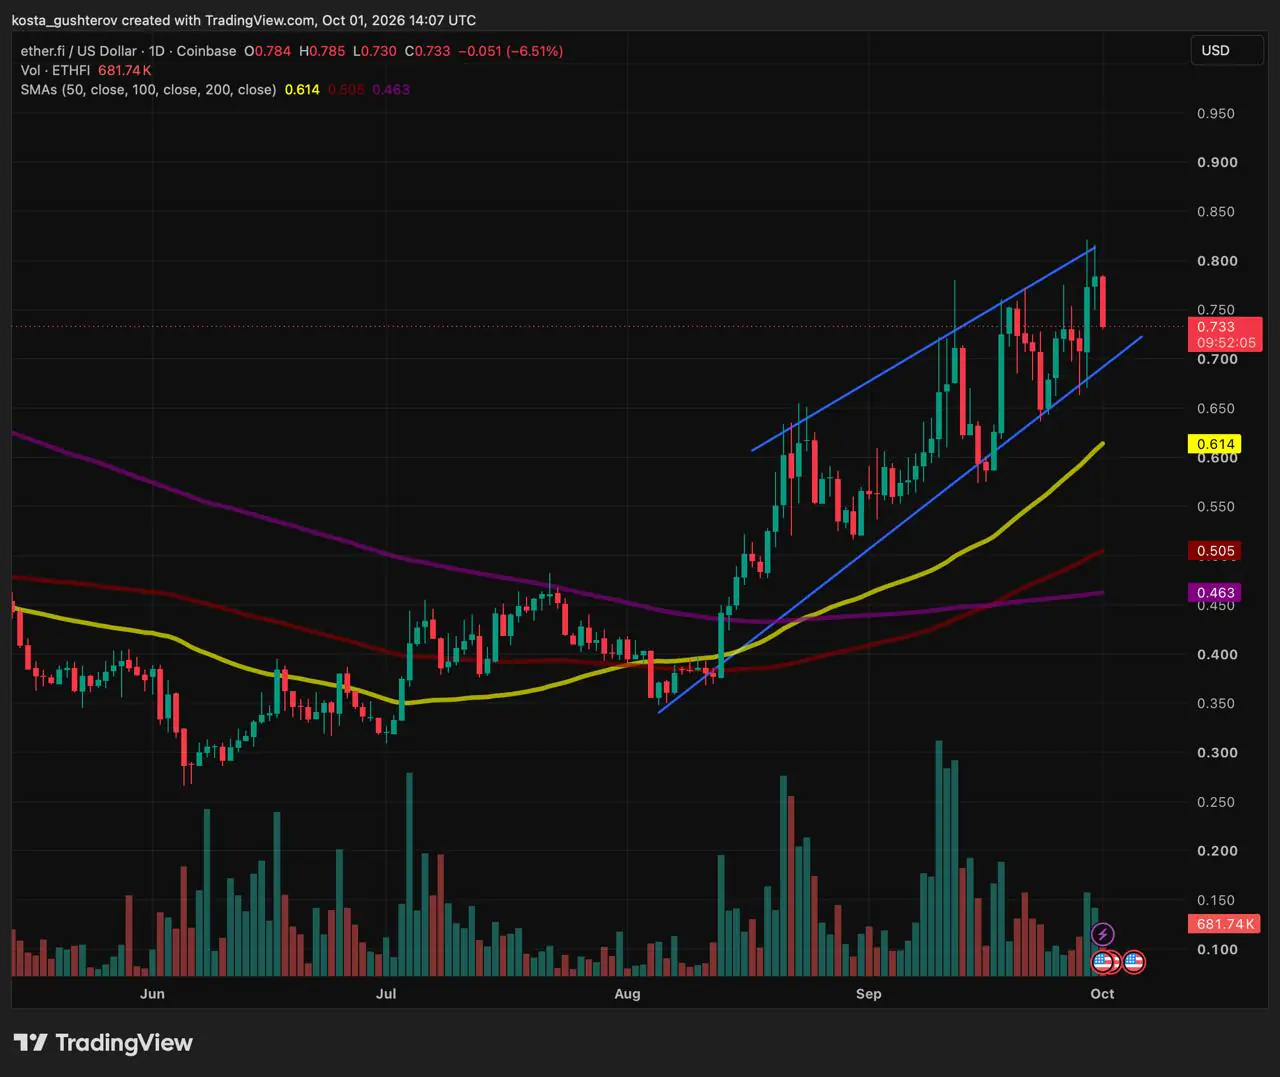Click the purple 0.463 price-axis label

click(1214, 593)
